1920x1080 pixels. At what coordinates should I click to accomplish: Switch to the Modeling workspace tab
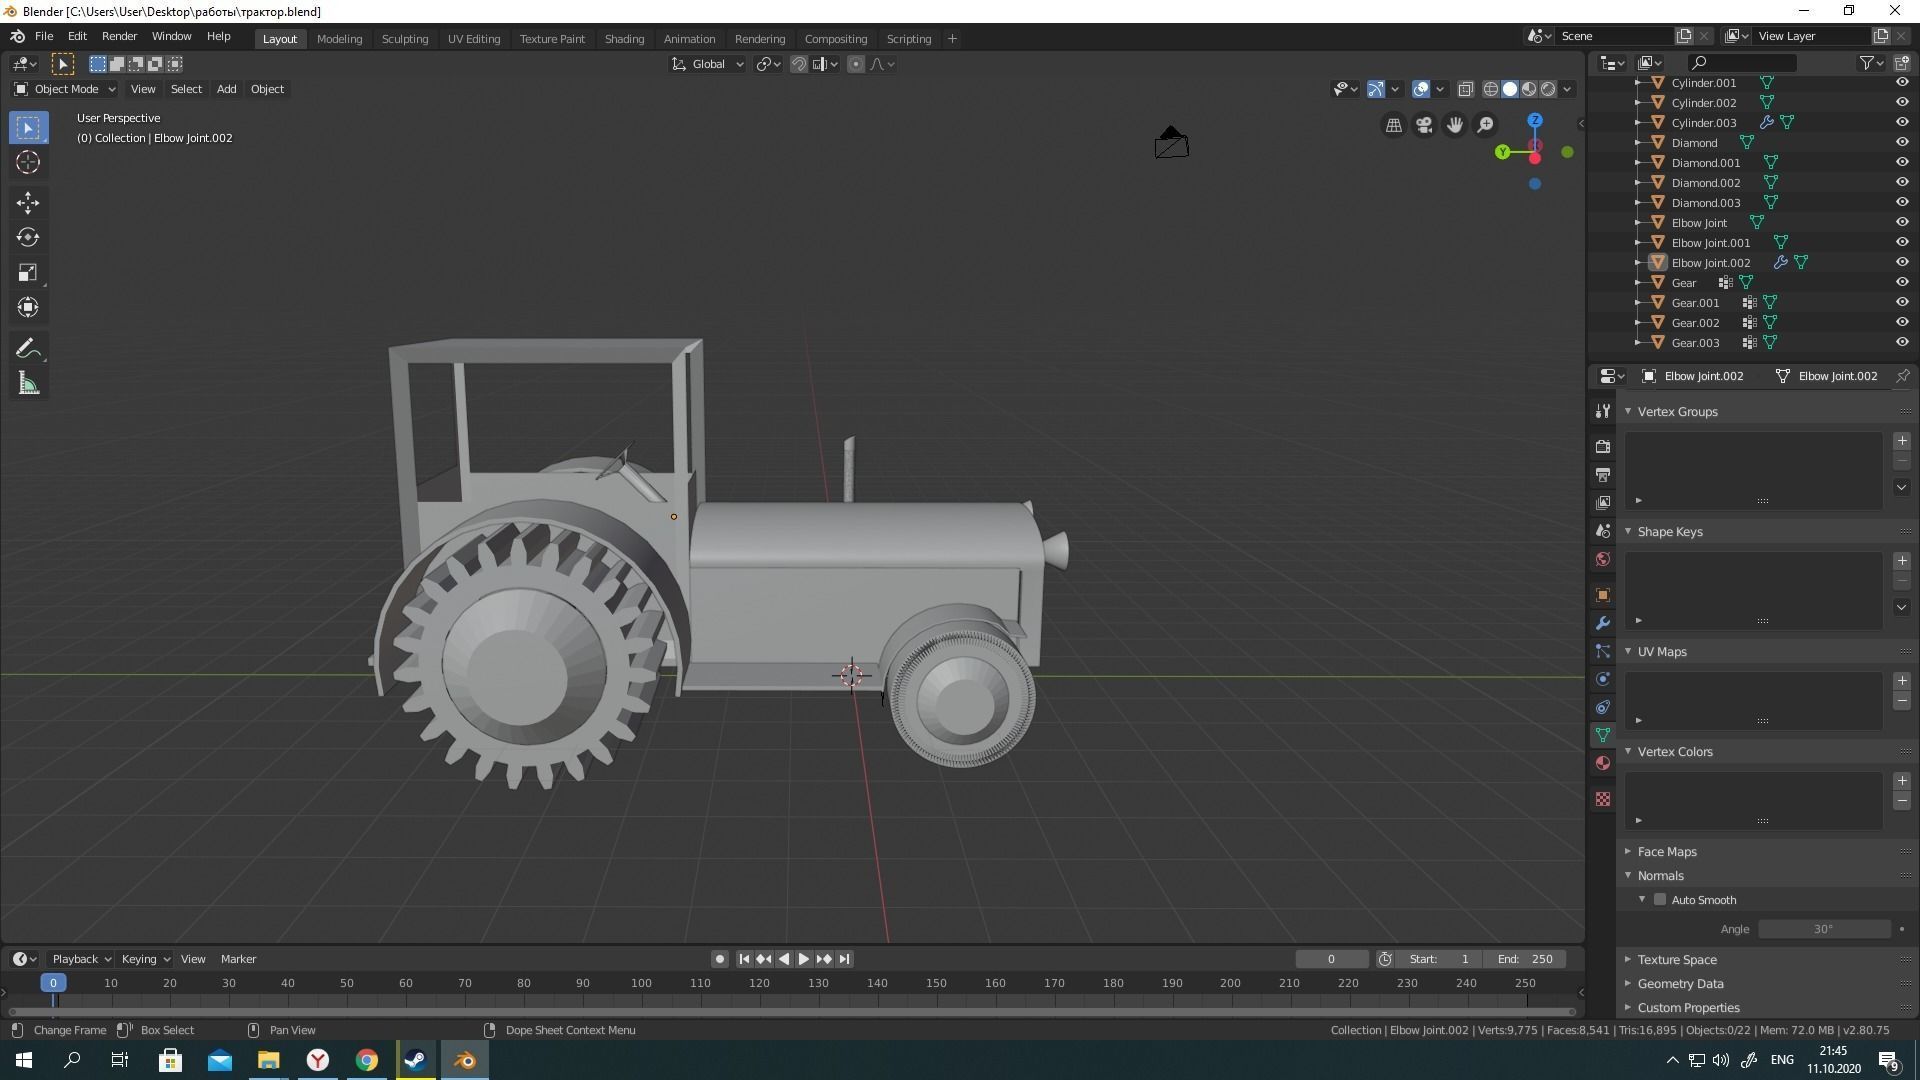(x=340, y=38)
